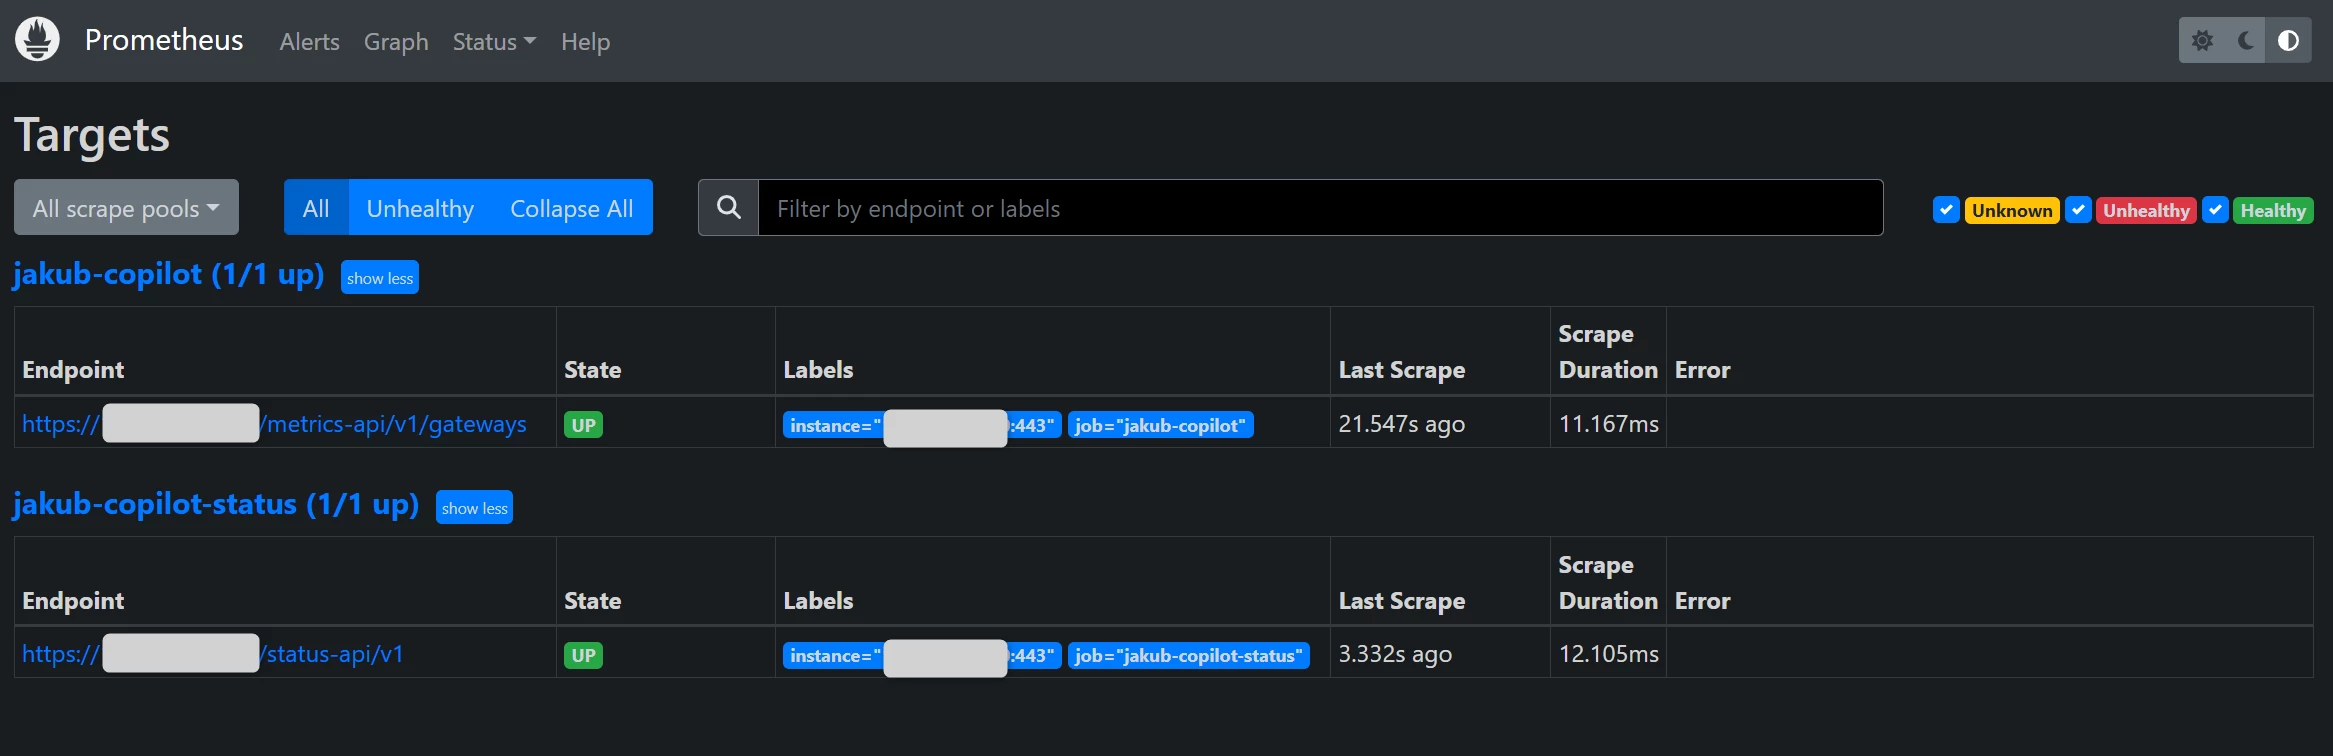This screenshot has height=756, width=2333.
Task: Focus the filter by endpoint field
Action: pos(1320,208)
